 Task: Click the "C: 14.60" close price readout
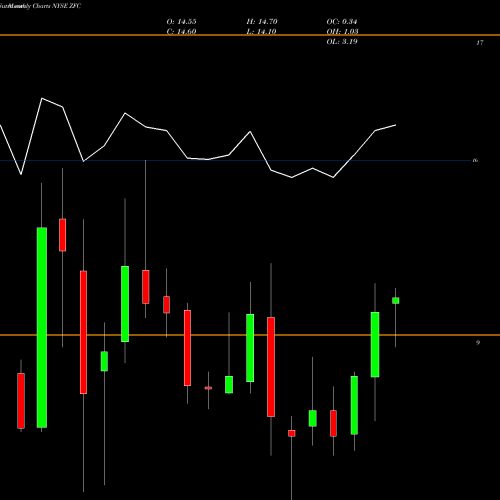(181, 32)
